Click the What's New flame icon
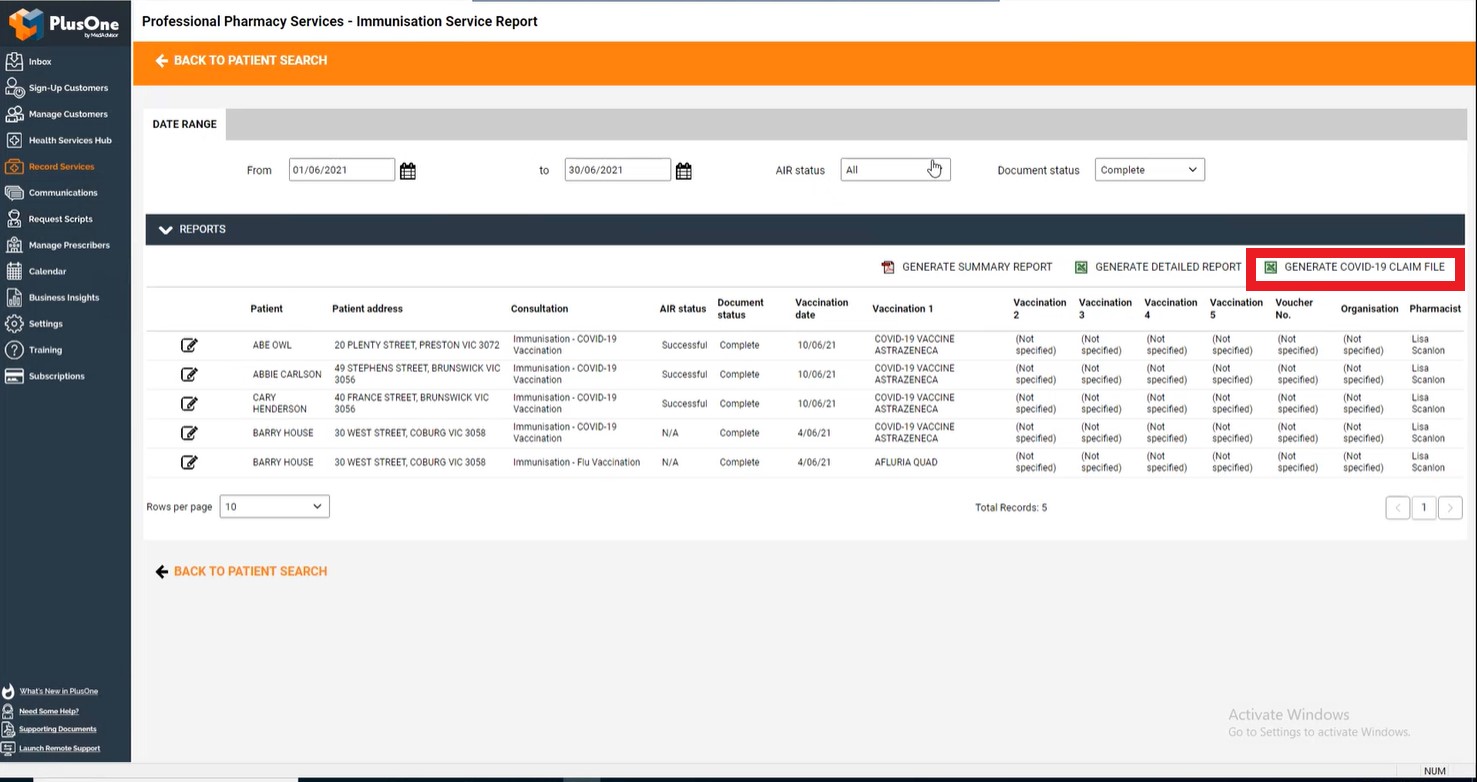 coord(9,691)
